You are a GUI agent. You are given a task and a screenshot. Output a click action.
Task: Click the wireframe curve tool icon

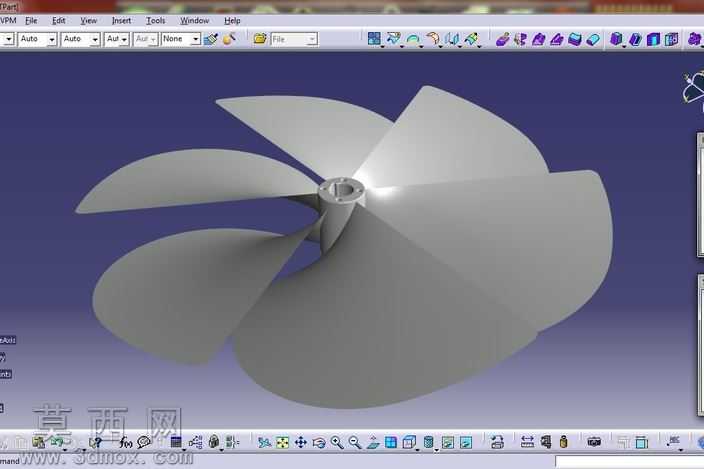(x=393, y=39)
